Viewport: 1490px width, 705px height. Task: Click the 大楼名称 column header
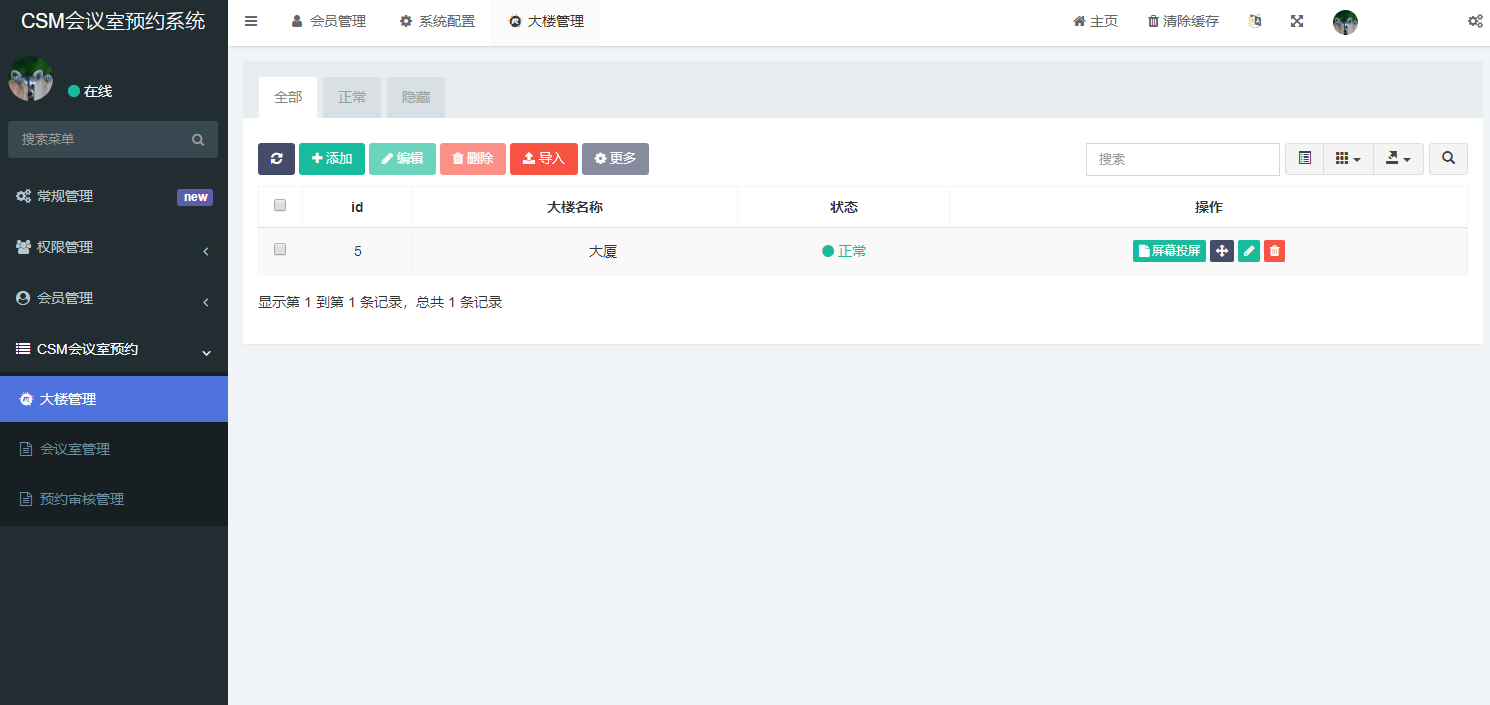tap(575, 207)
